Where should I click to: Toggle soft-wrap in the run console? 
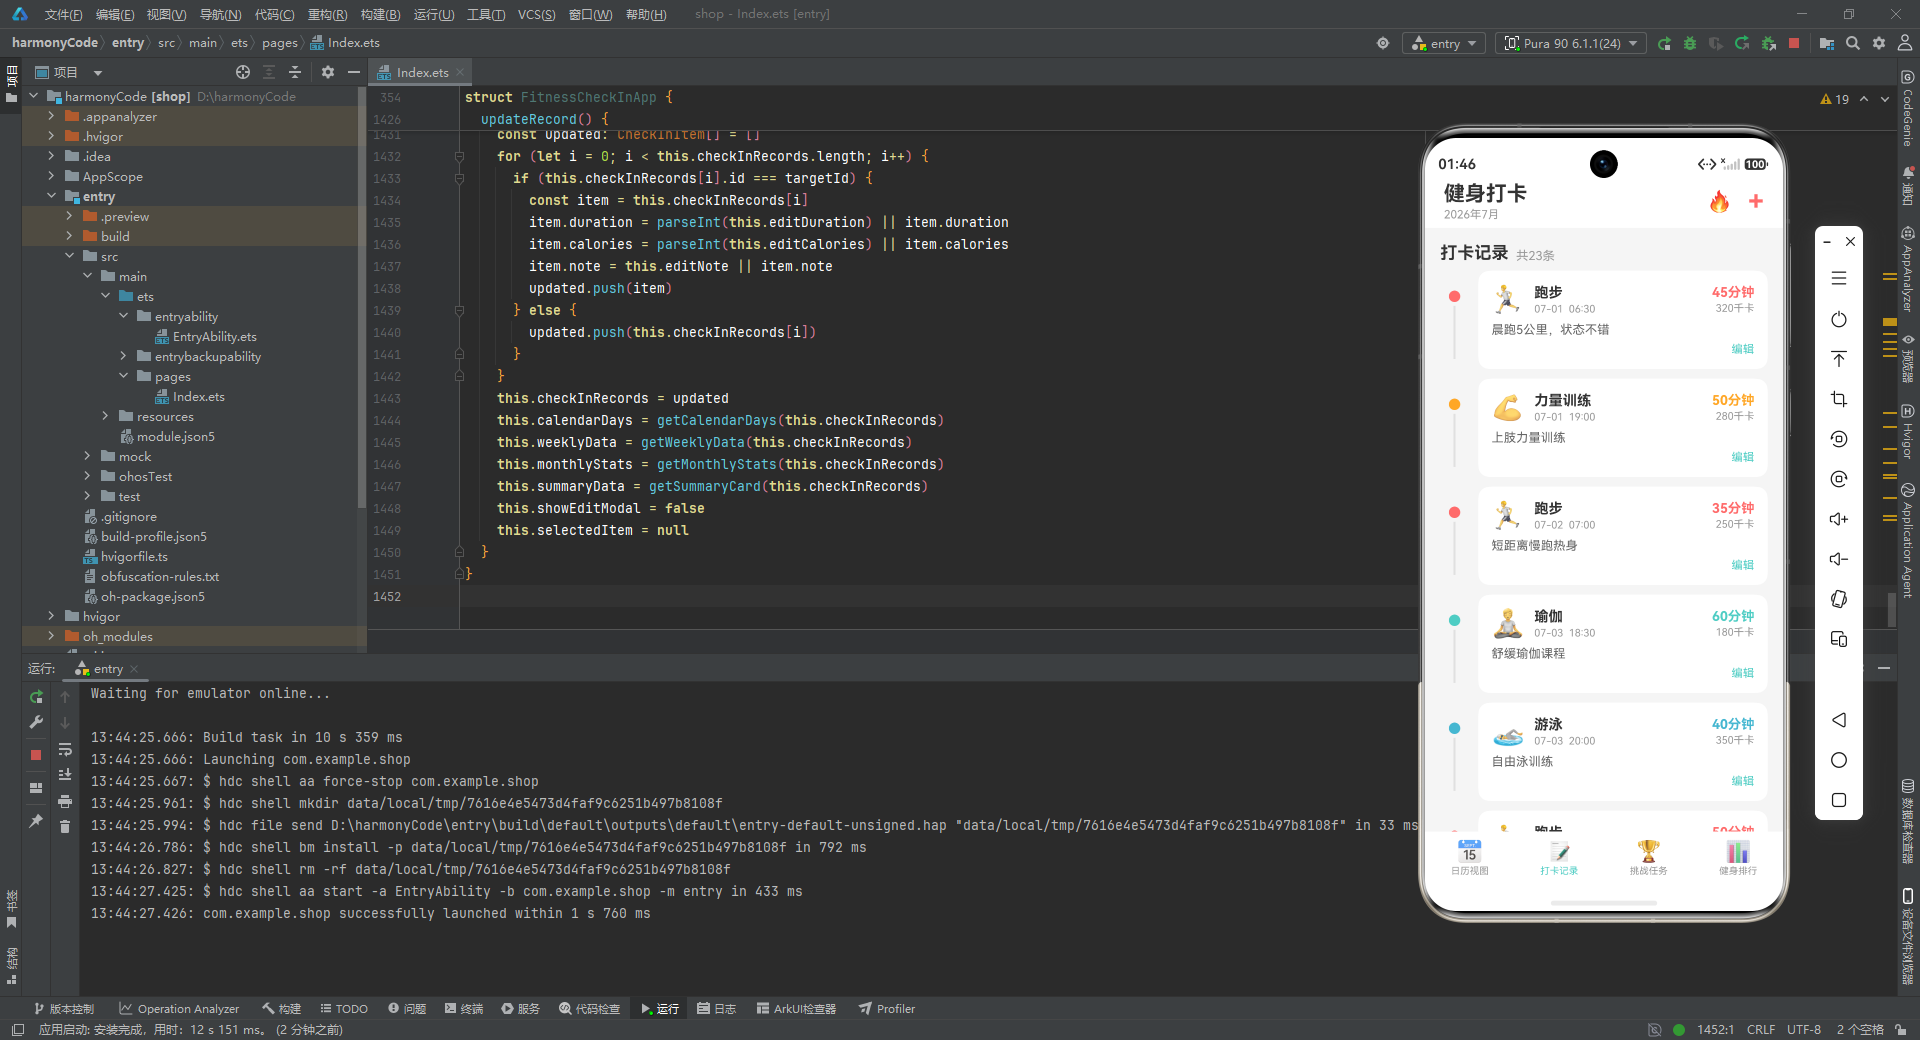click(x=65, y=748)
